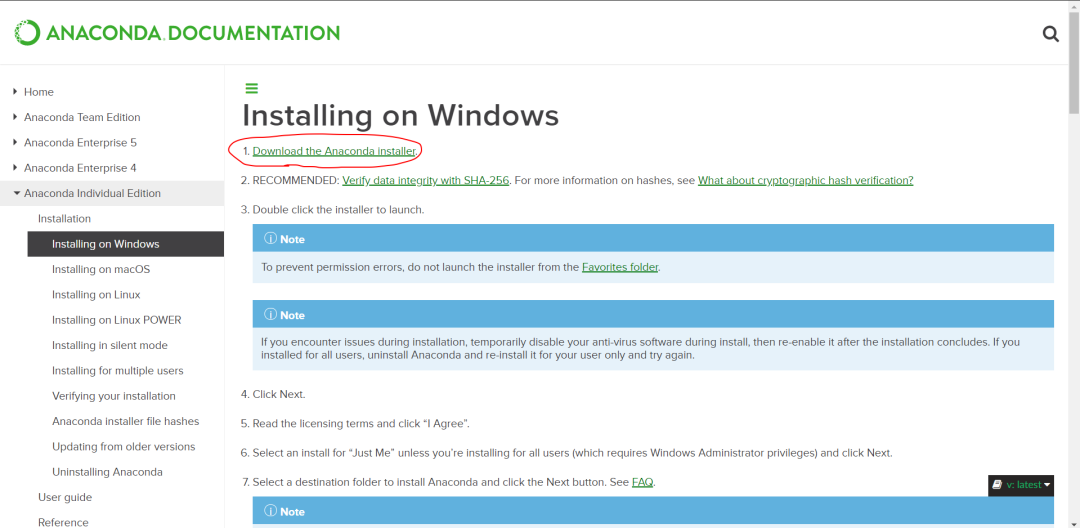Open Anaconda installer file hashes

(125, 421)
